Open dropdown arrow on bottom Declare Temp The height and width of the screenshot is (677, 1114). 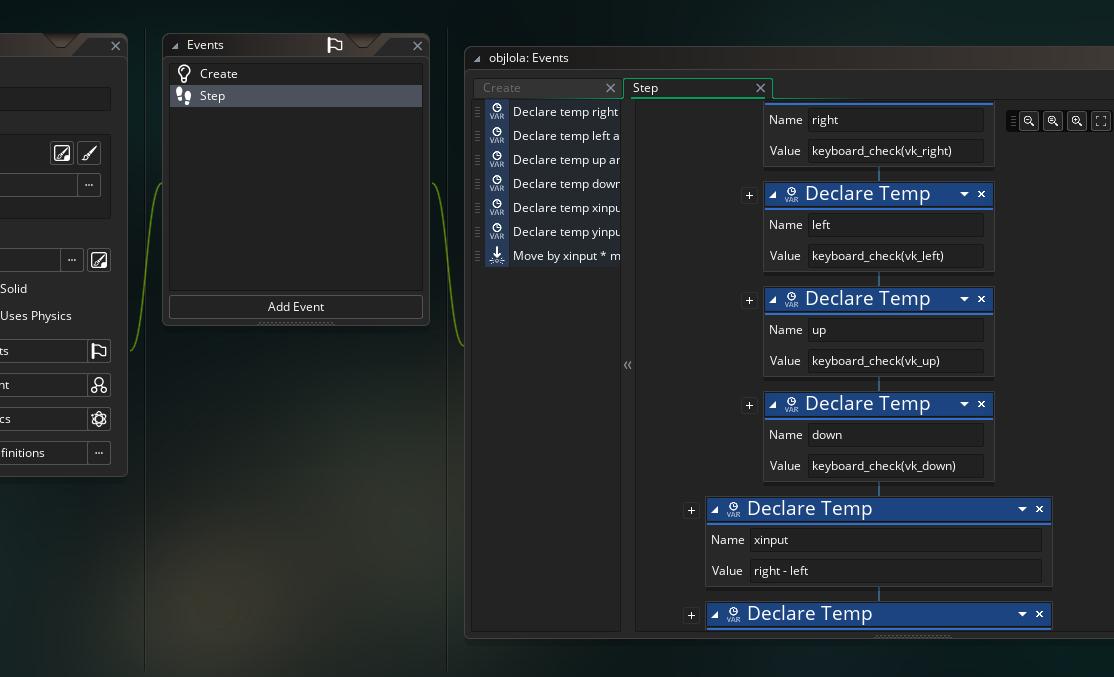tap(1022, 614)
